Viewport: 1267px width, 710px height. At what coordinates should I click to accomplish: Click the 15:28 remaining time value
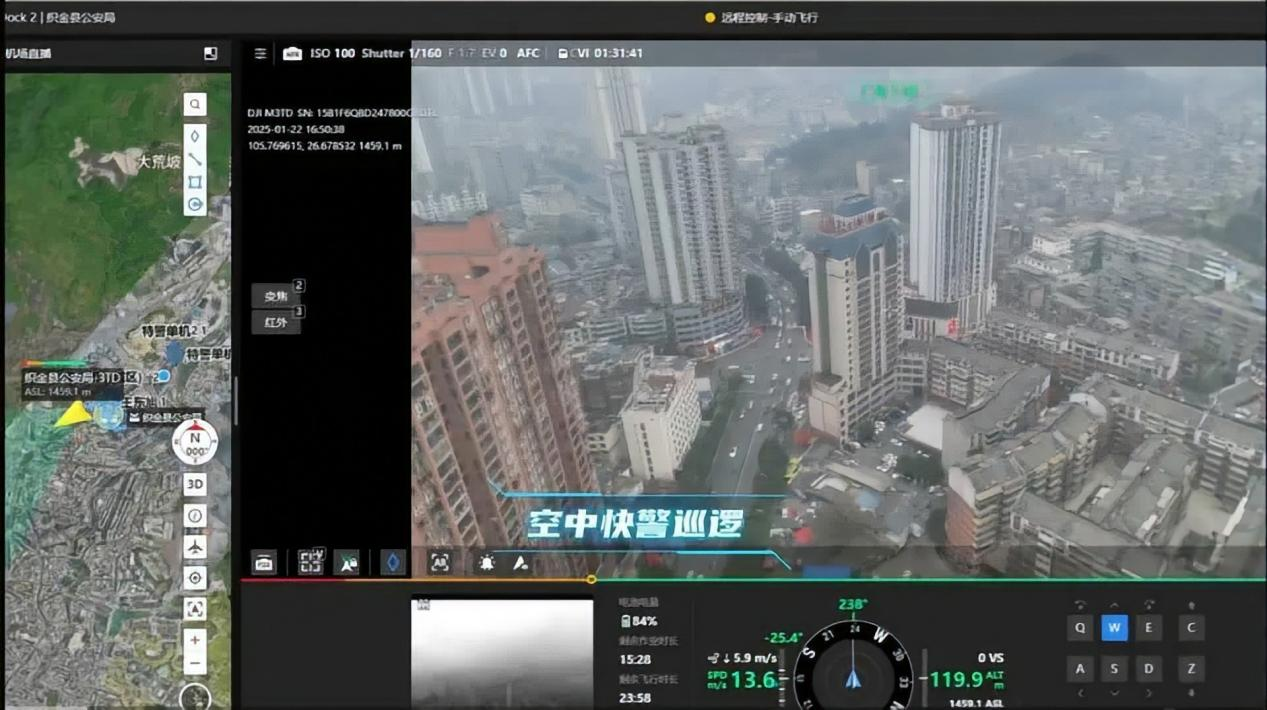click(x=635, y=660)
